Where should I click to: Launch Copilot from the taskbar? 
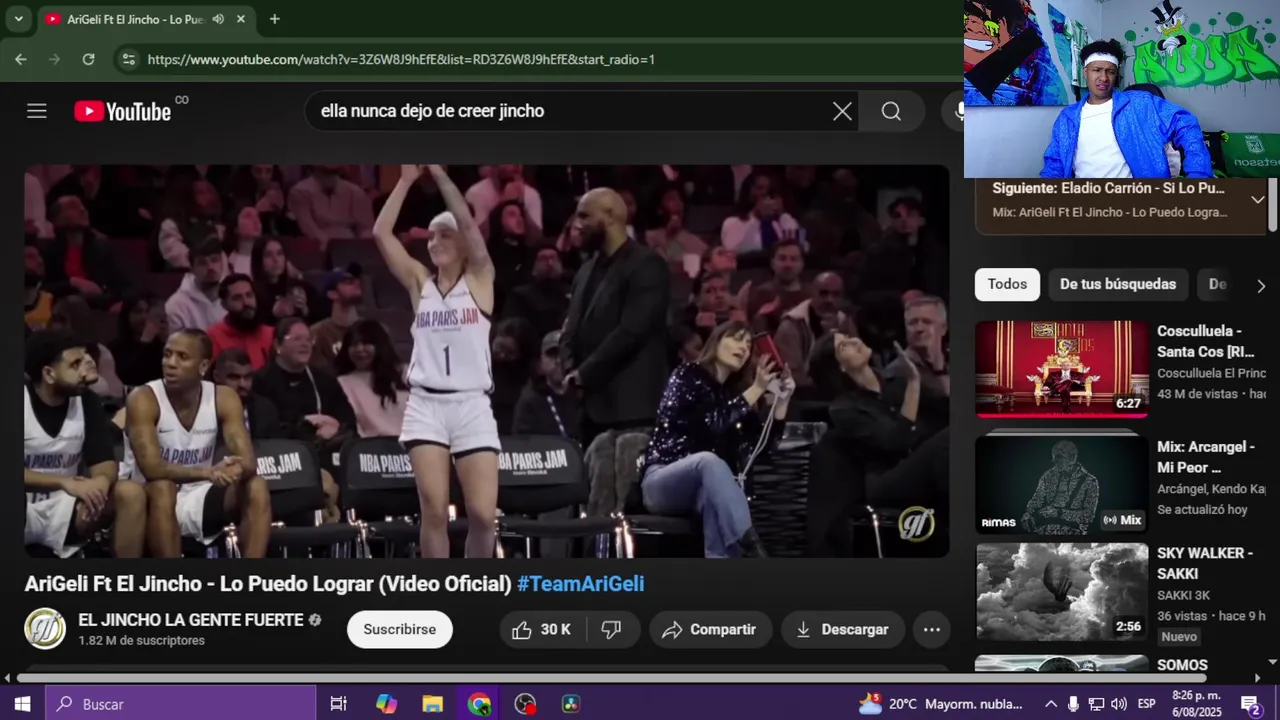click(x=386, y=704)
